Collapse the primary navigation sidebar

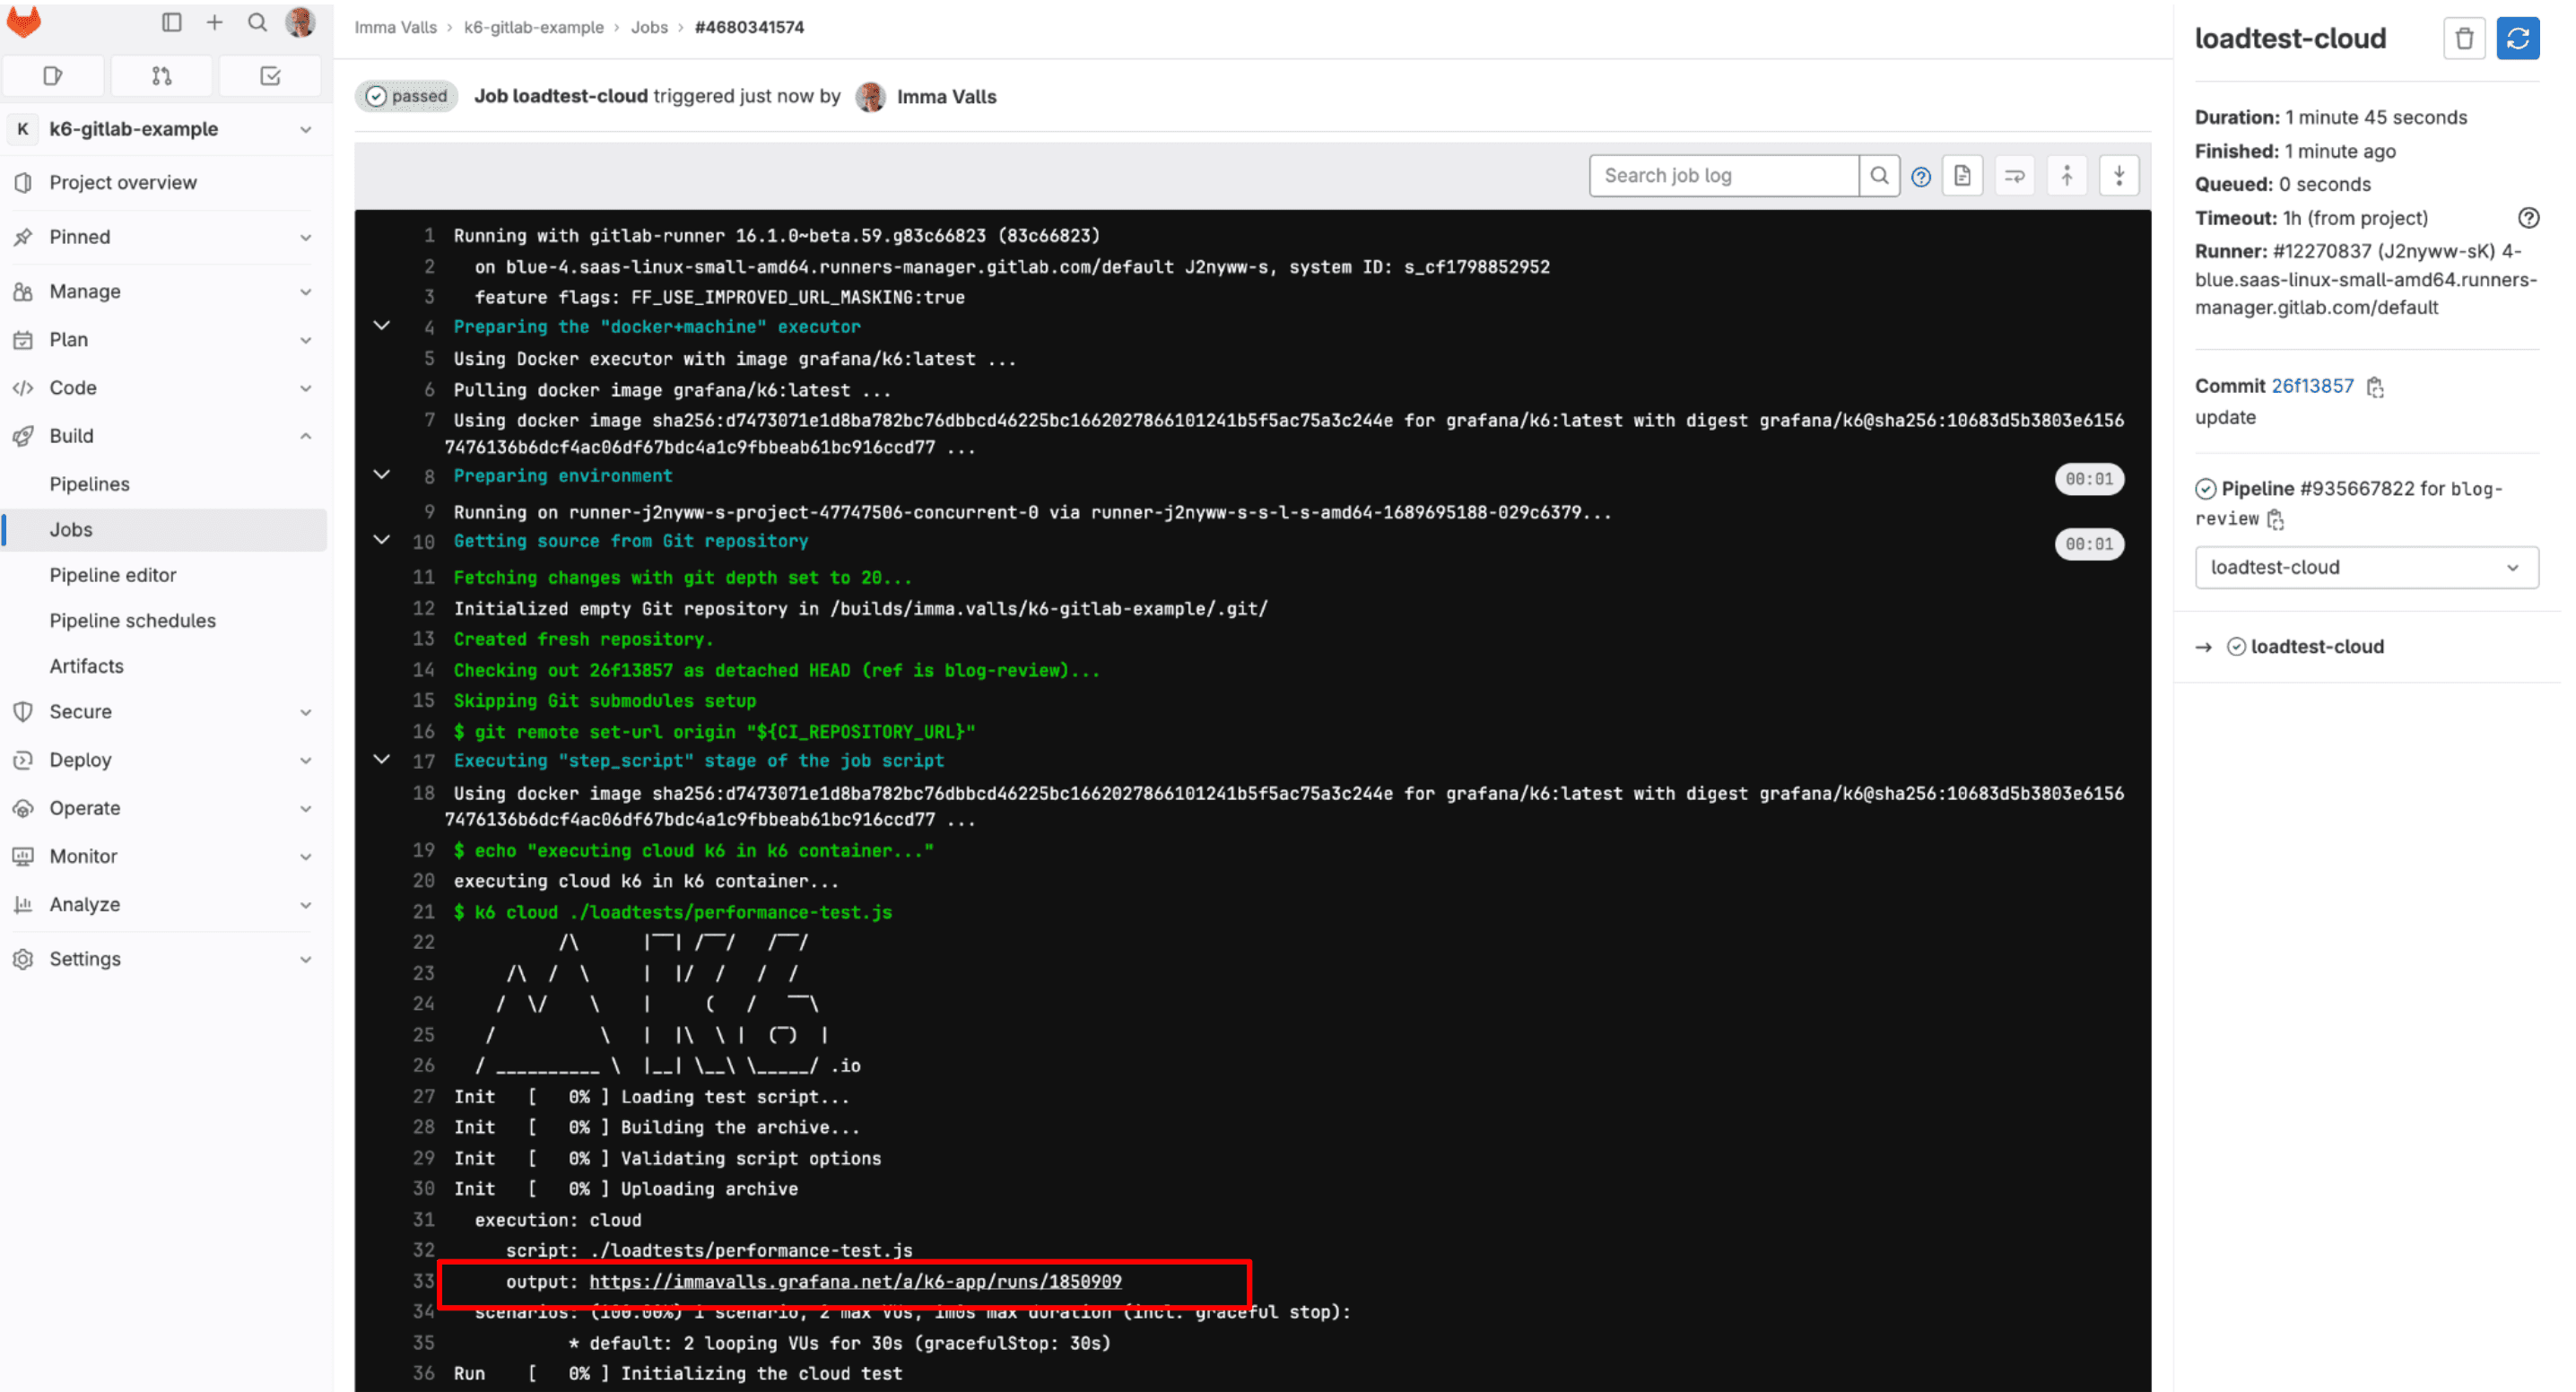click(x=171, y=22)
